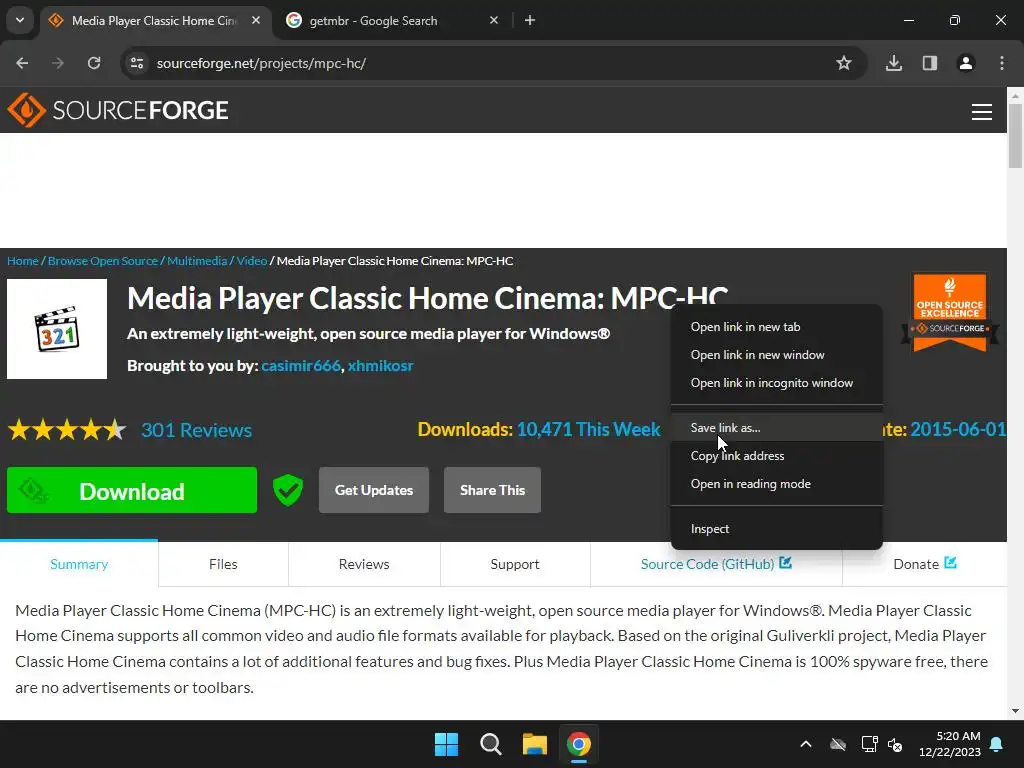Image resolution: width=1024 pixels, height=768 pixels.
Task: Click the browser forward arrow
Action: tap(58, 63)
